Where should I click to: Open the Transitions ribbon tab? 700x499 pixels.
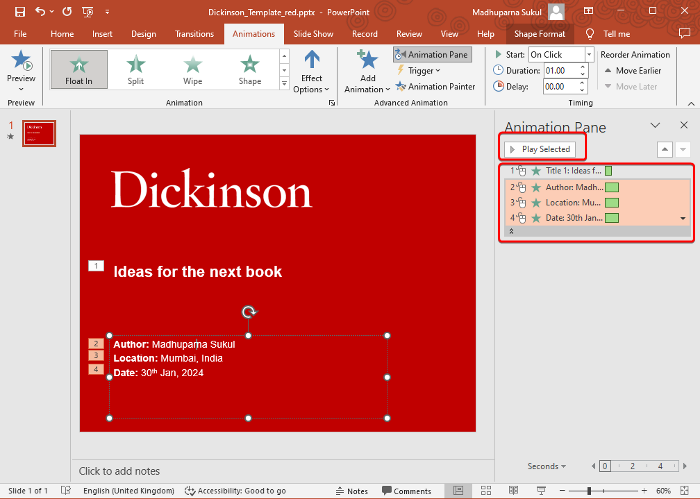pos(194,34)
